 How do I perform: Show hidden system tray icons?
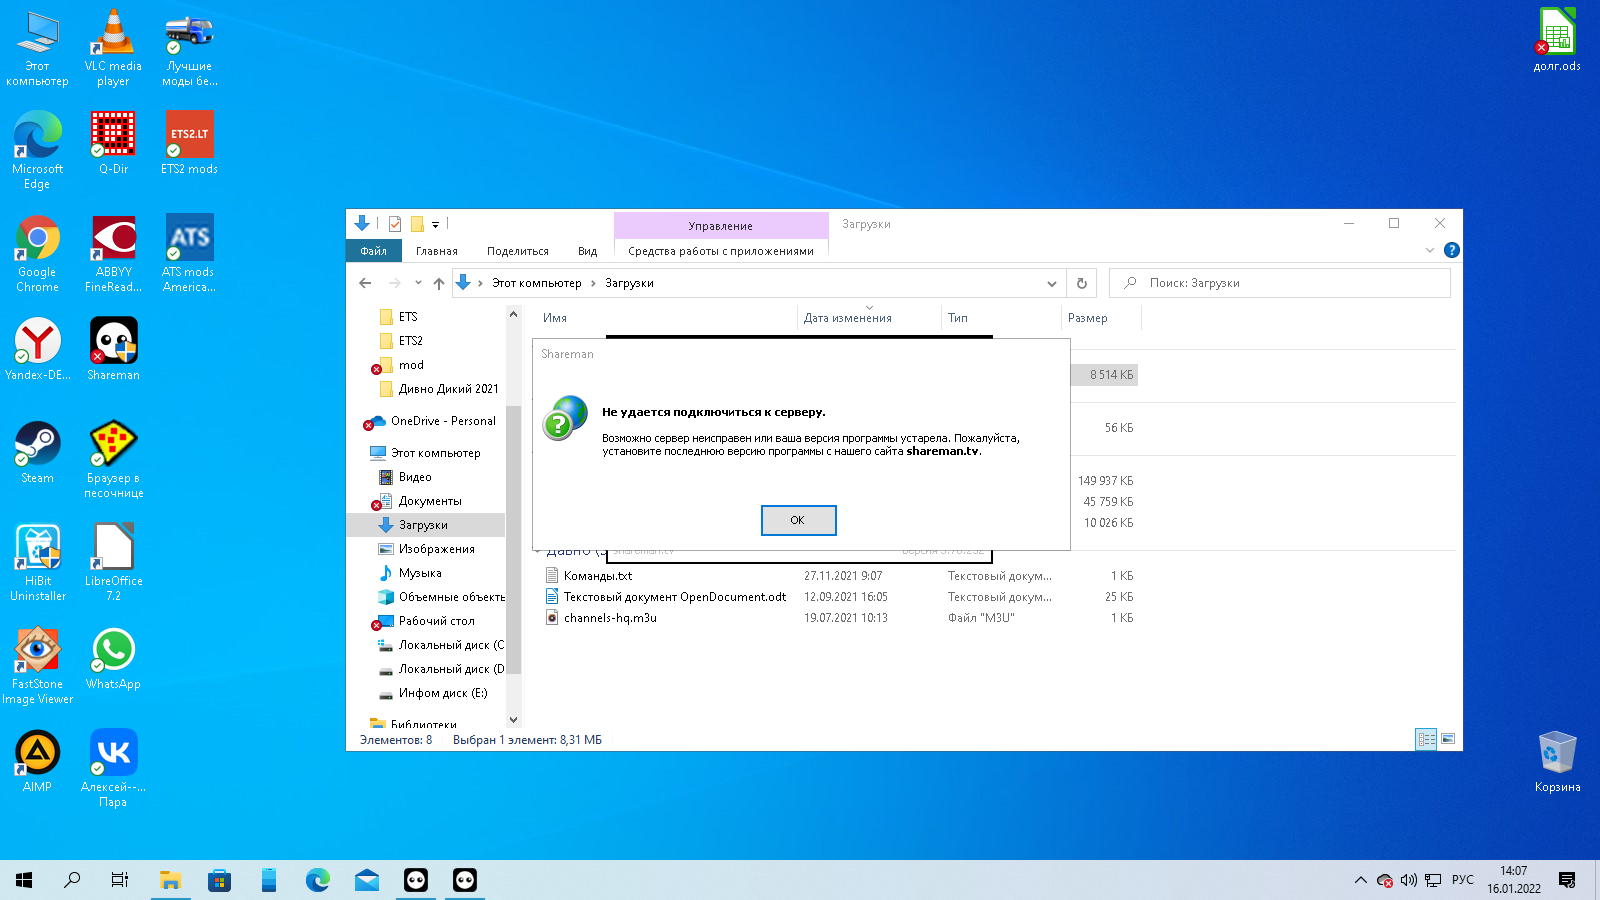tap(1360, 880)
